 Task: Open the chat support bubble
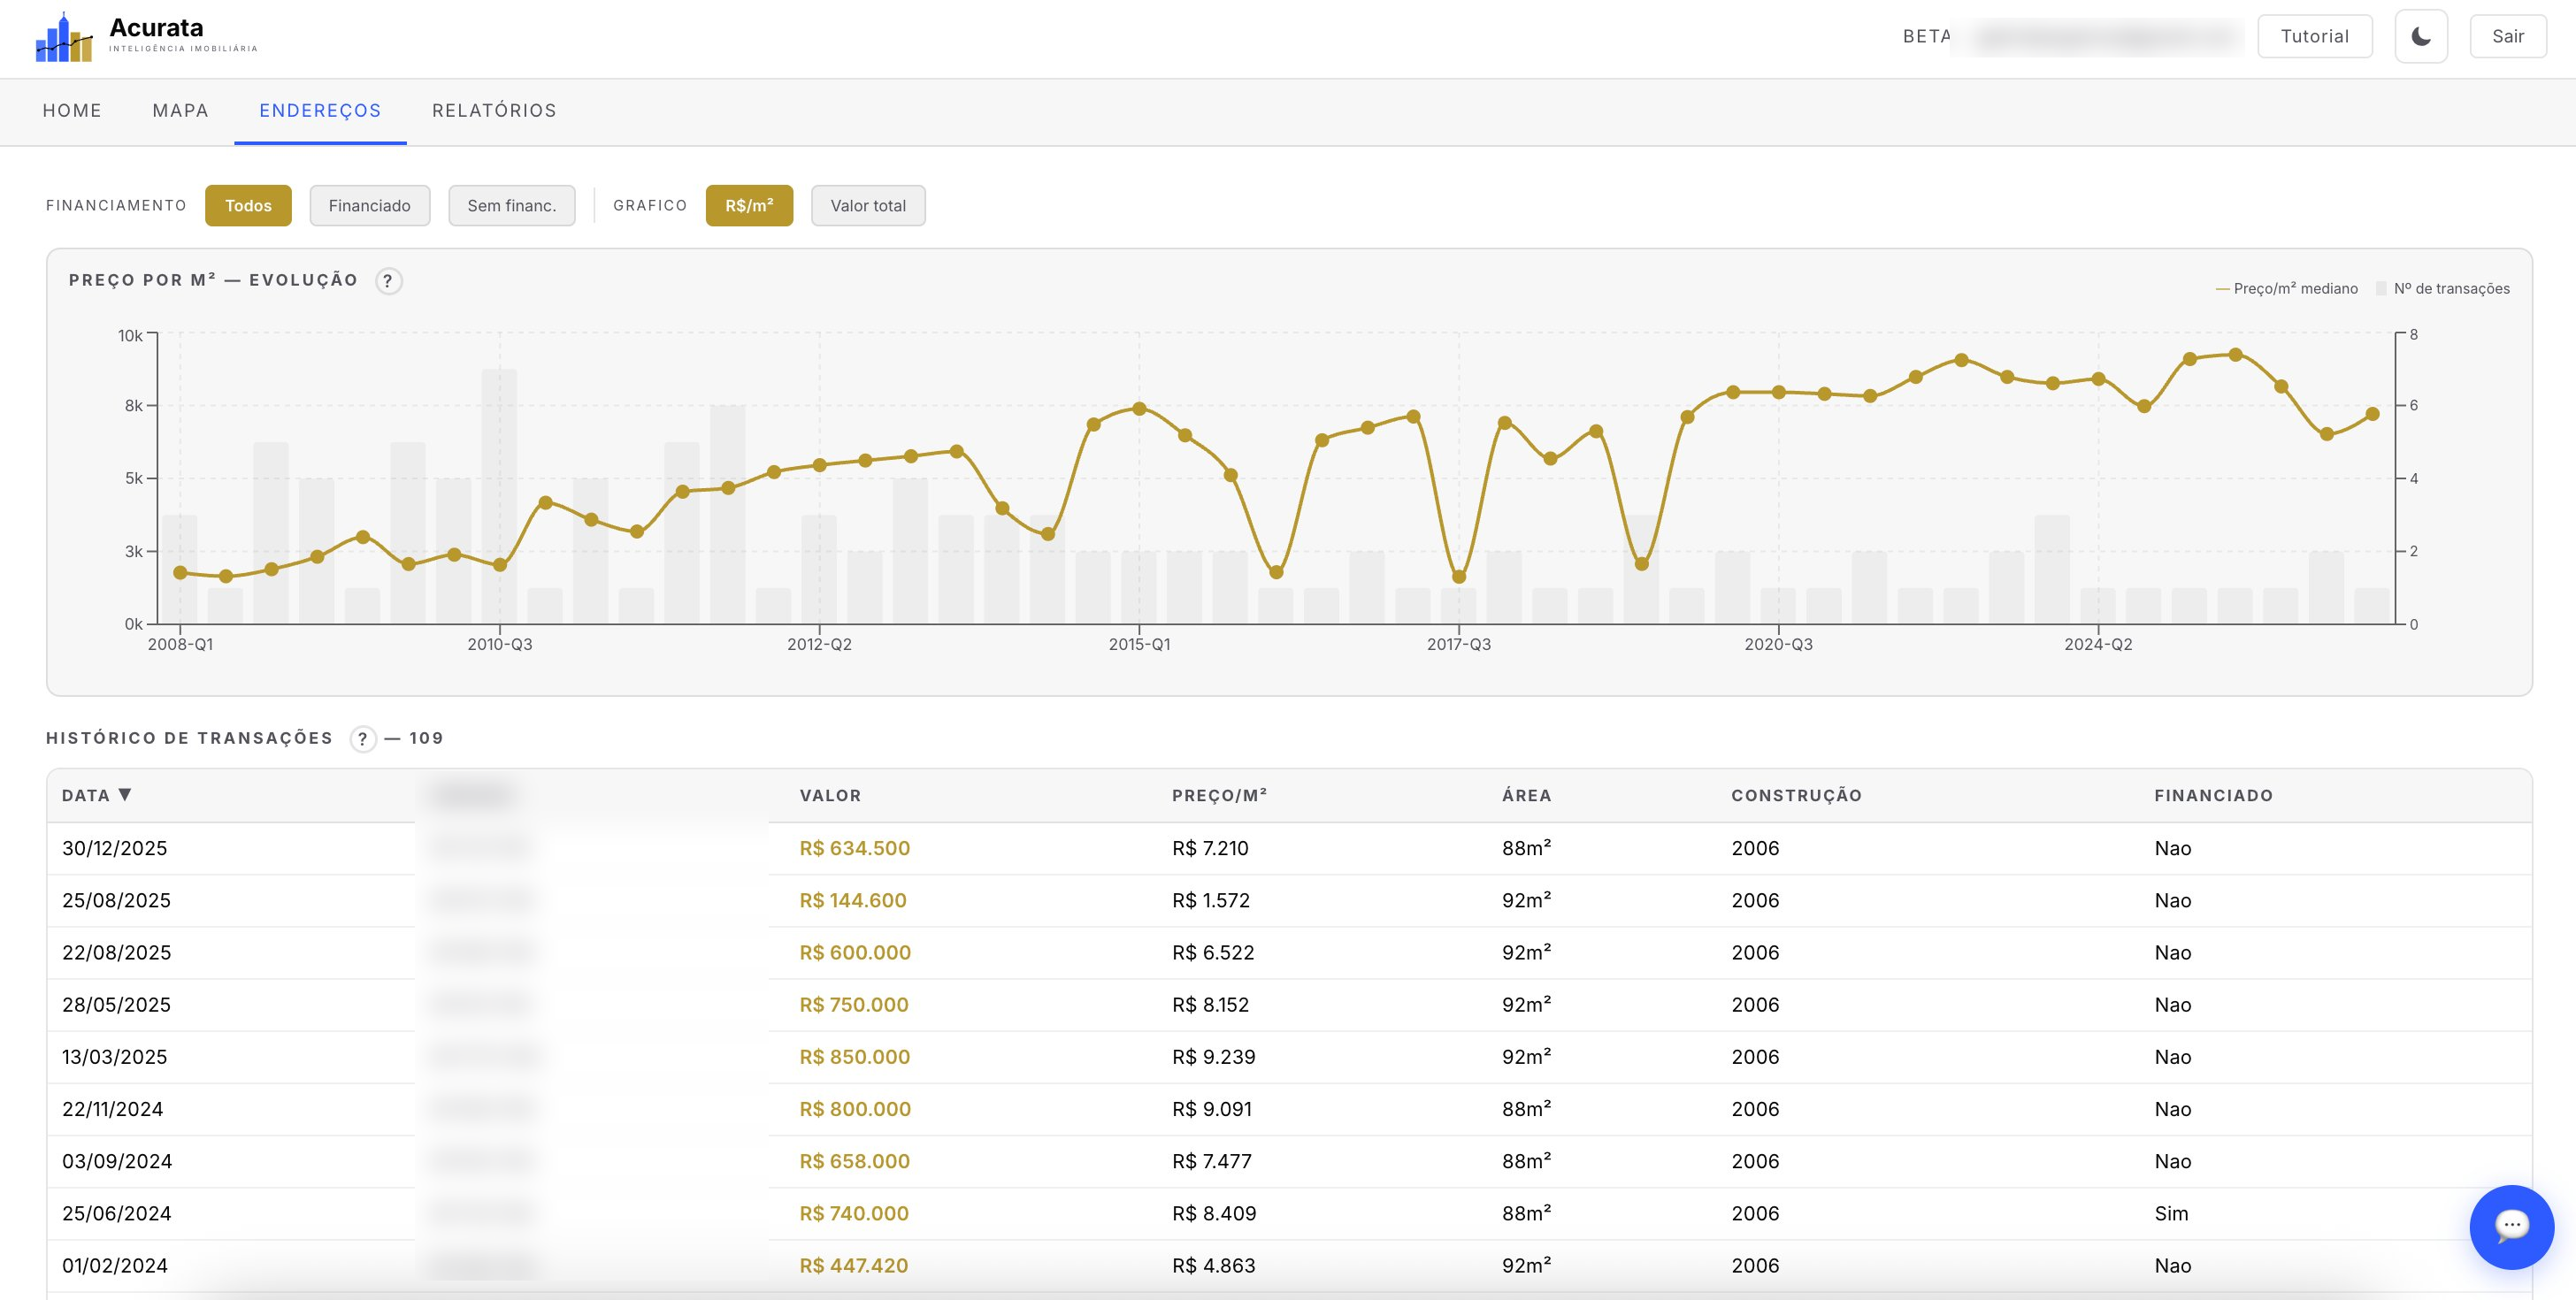click(x=2511, y=1227)
